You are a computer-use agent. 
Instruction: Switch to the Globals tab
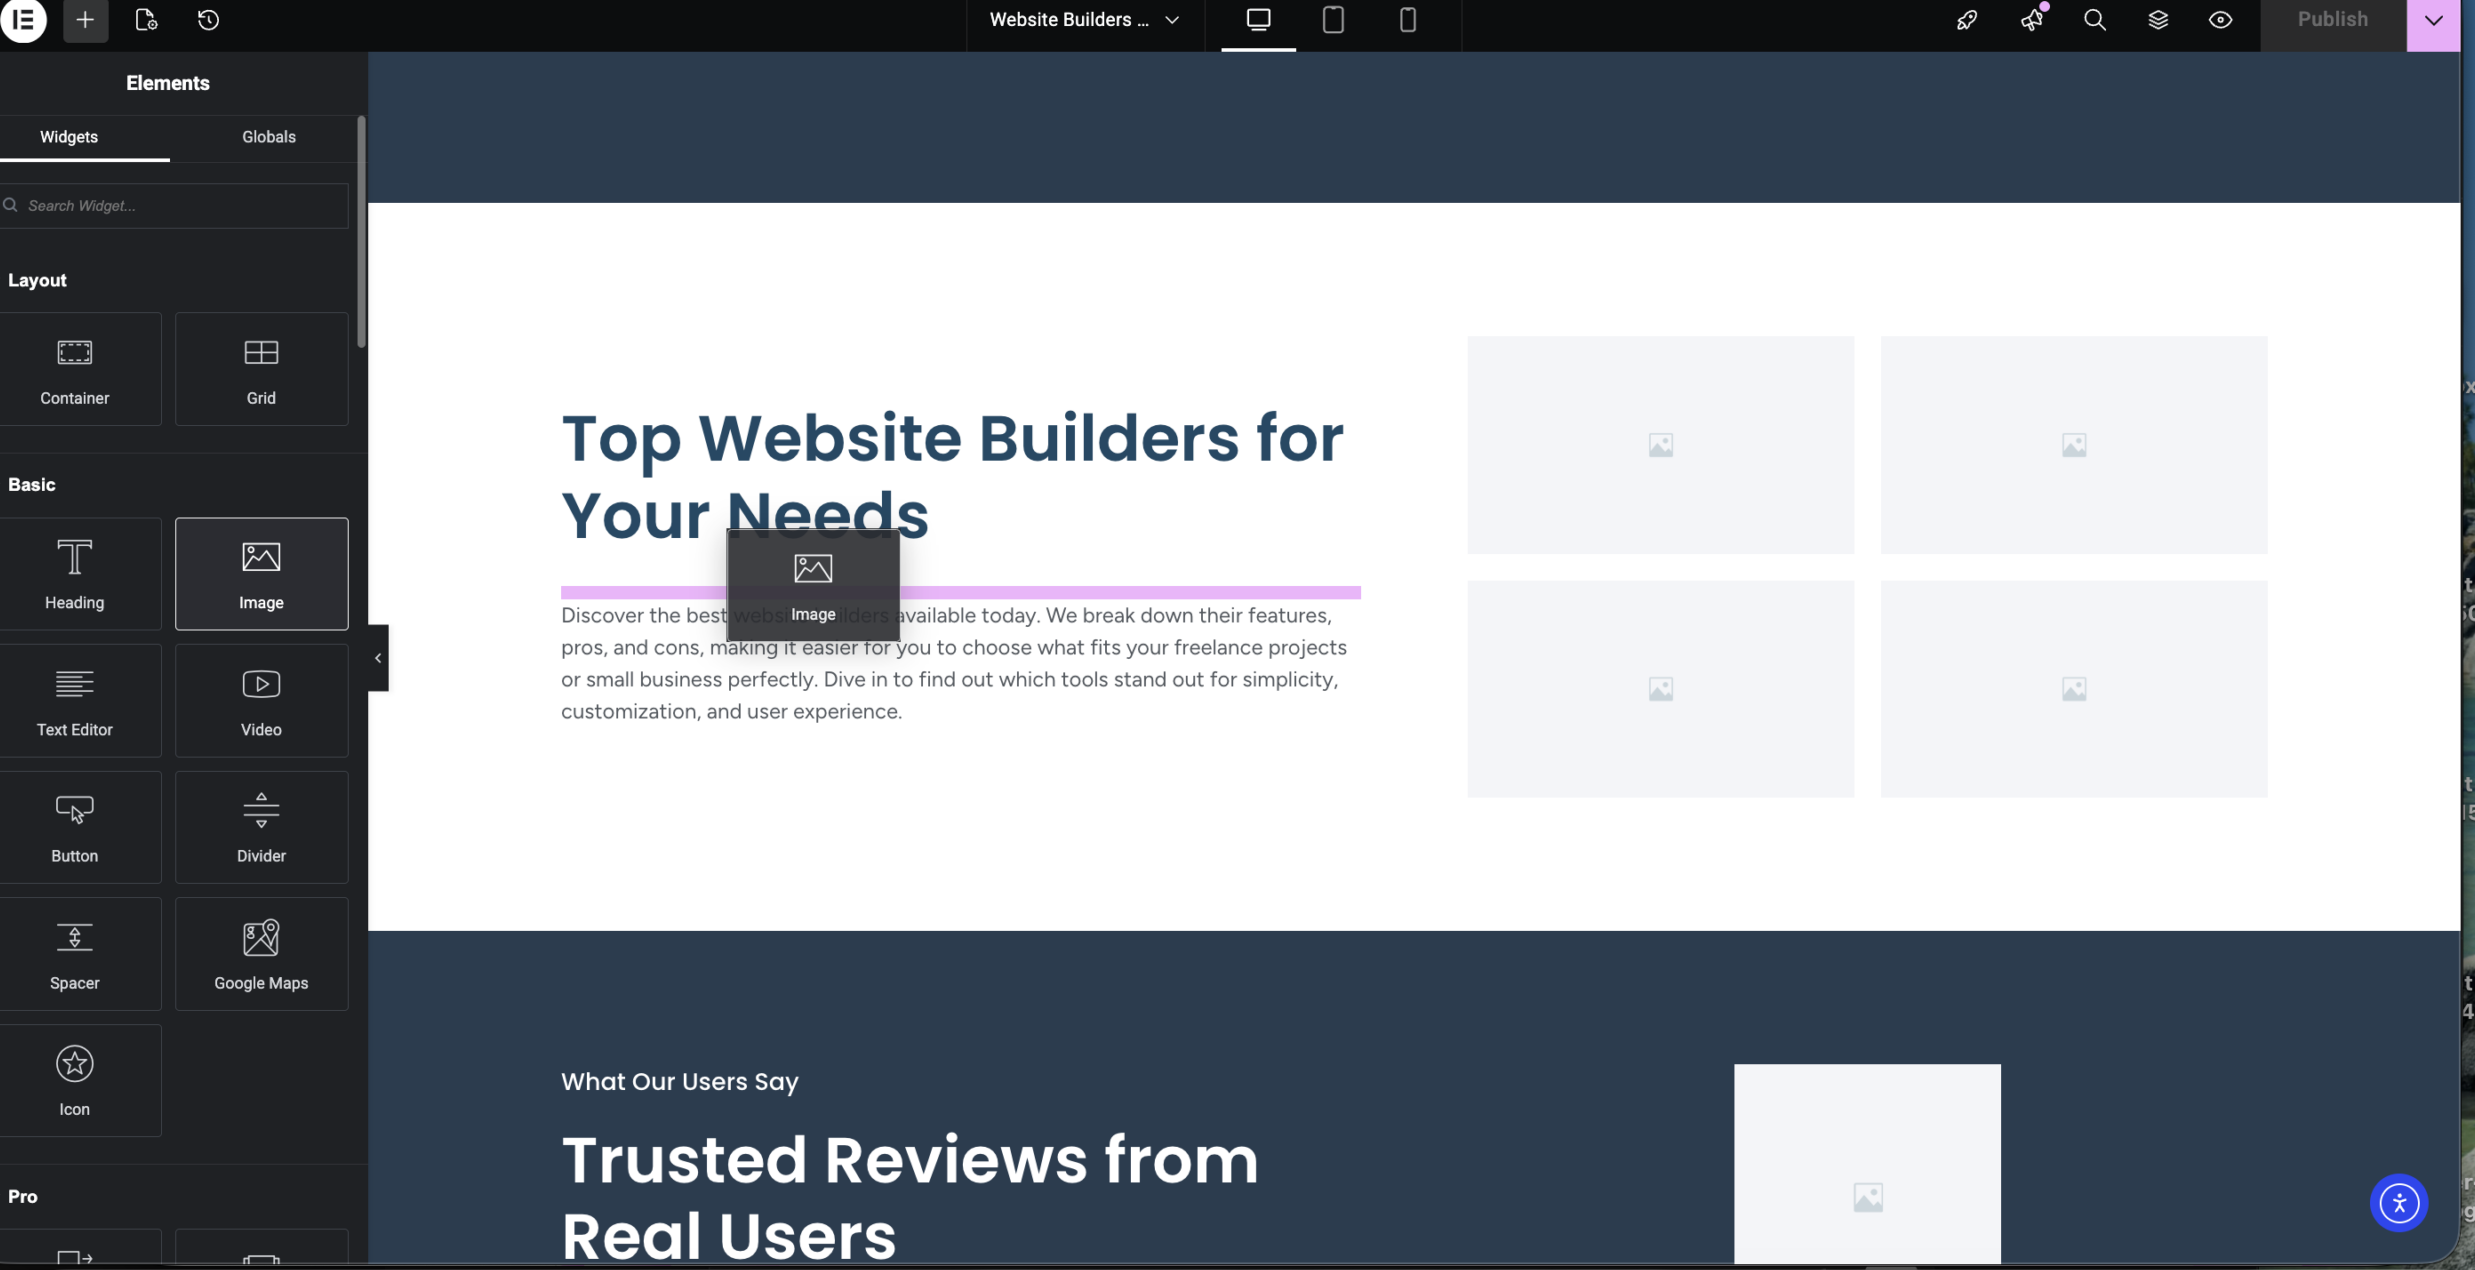pos(269,137)
